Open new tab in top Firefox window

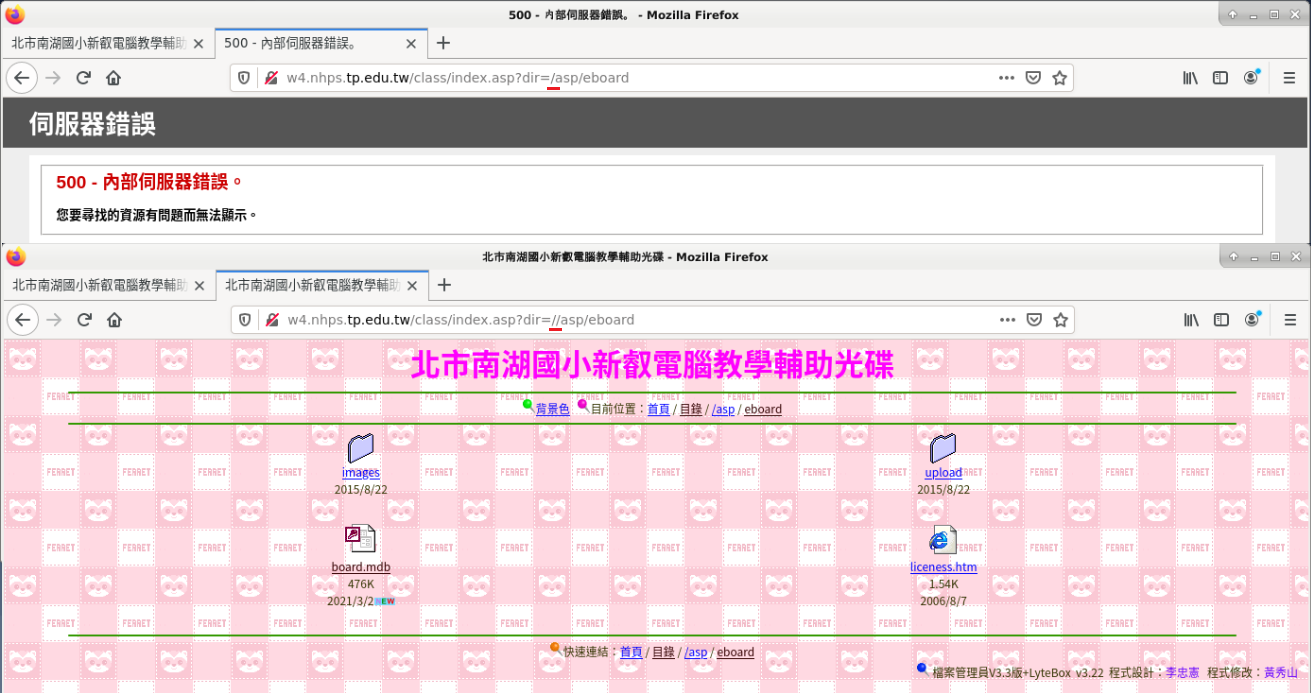[444, 43]
